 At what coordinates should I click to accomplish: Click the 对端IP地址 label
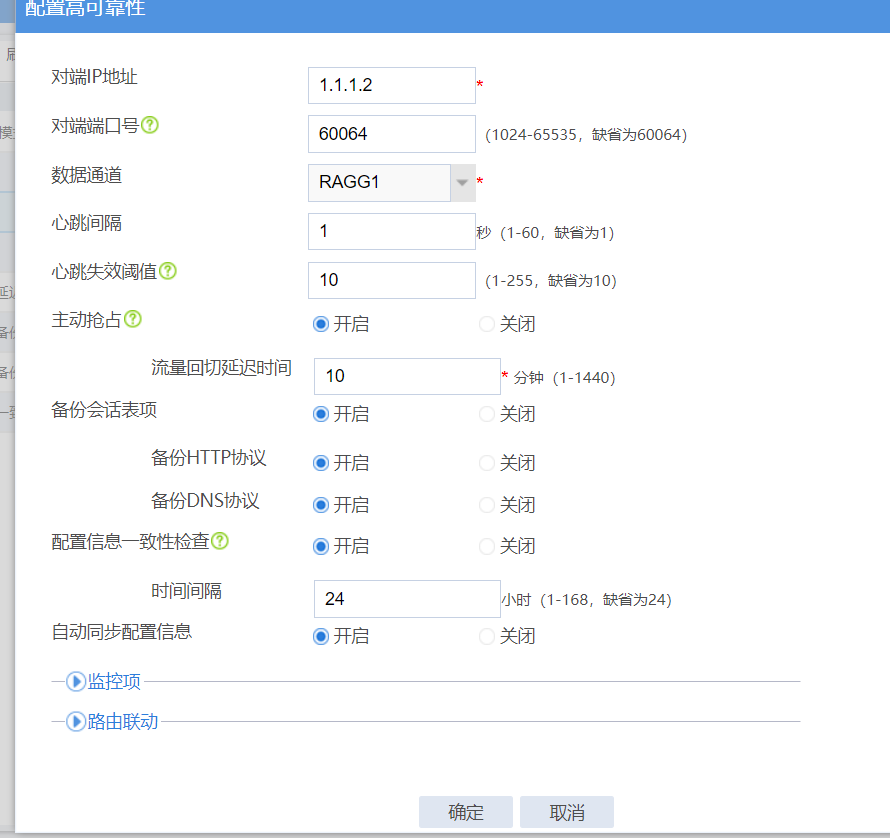[94, 77]
